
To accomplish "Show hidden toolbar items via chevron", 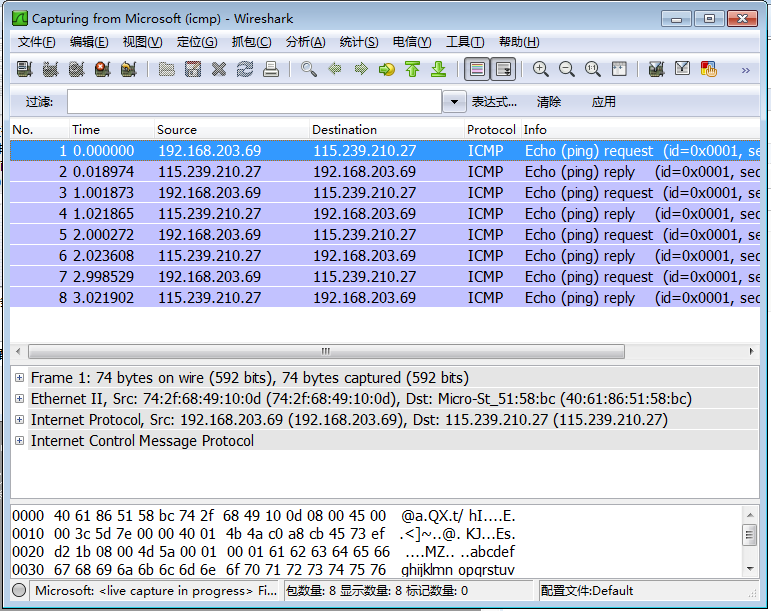I will pos(745,70).
